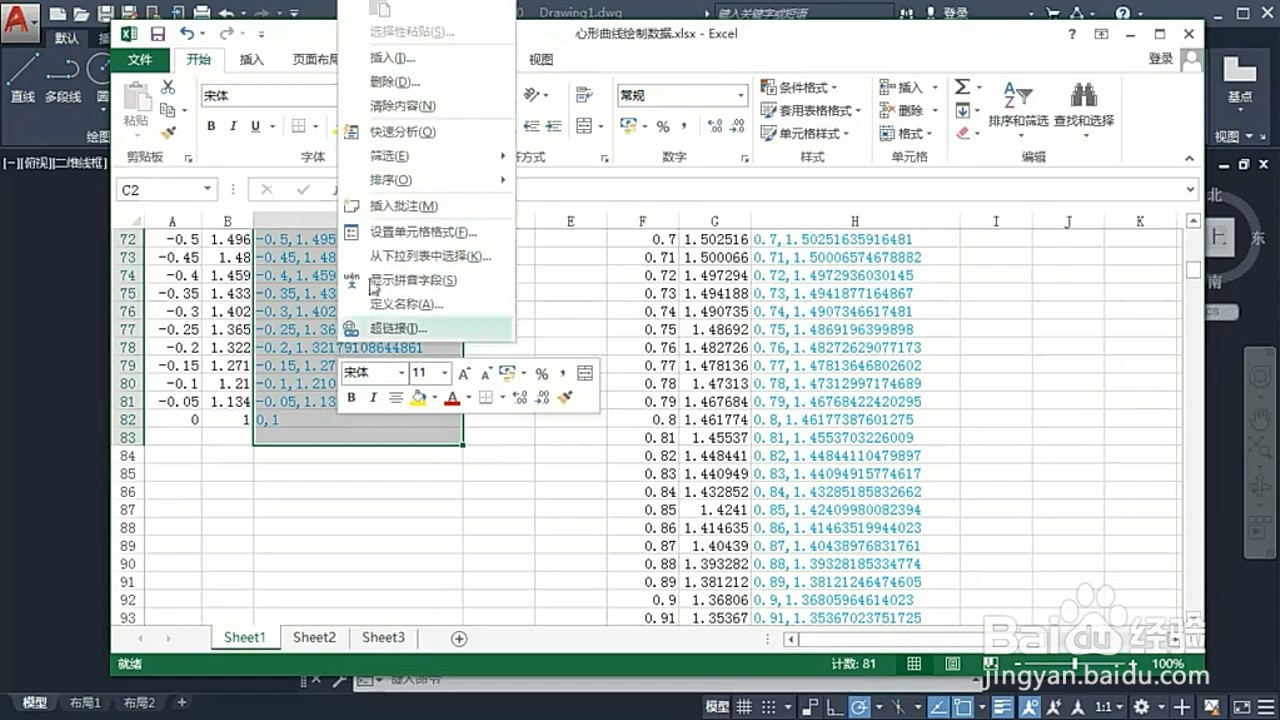Click the Copy icon in clipboard group

point(167,110)
